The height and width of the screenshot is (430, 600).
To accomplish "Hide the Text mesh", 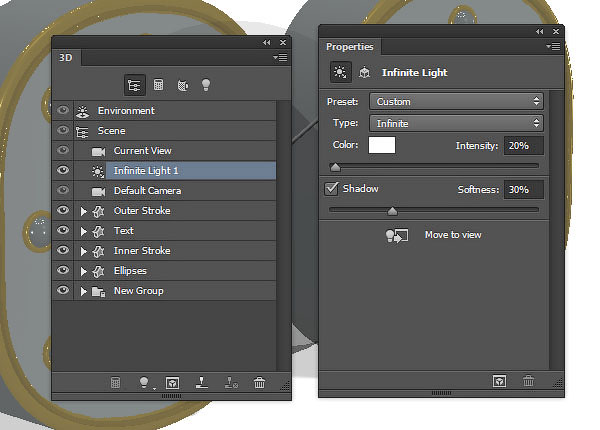I will point(63,230).
